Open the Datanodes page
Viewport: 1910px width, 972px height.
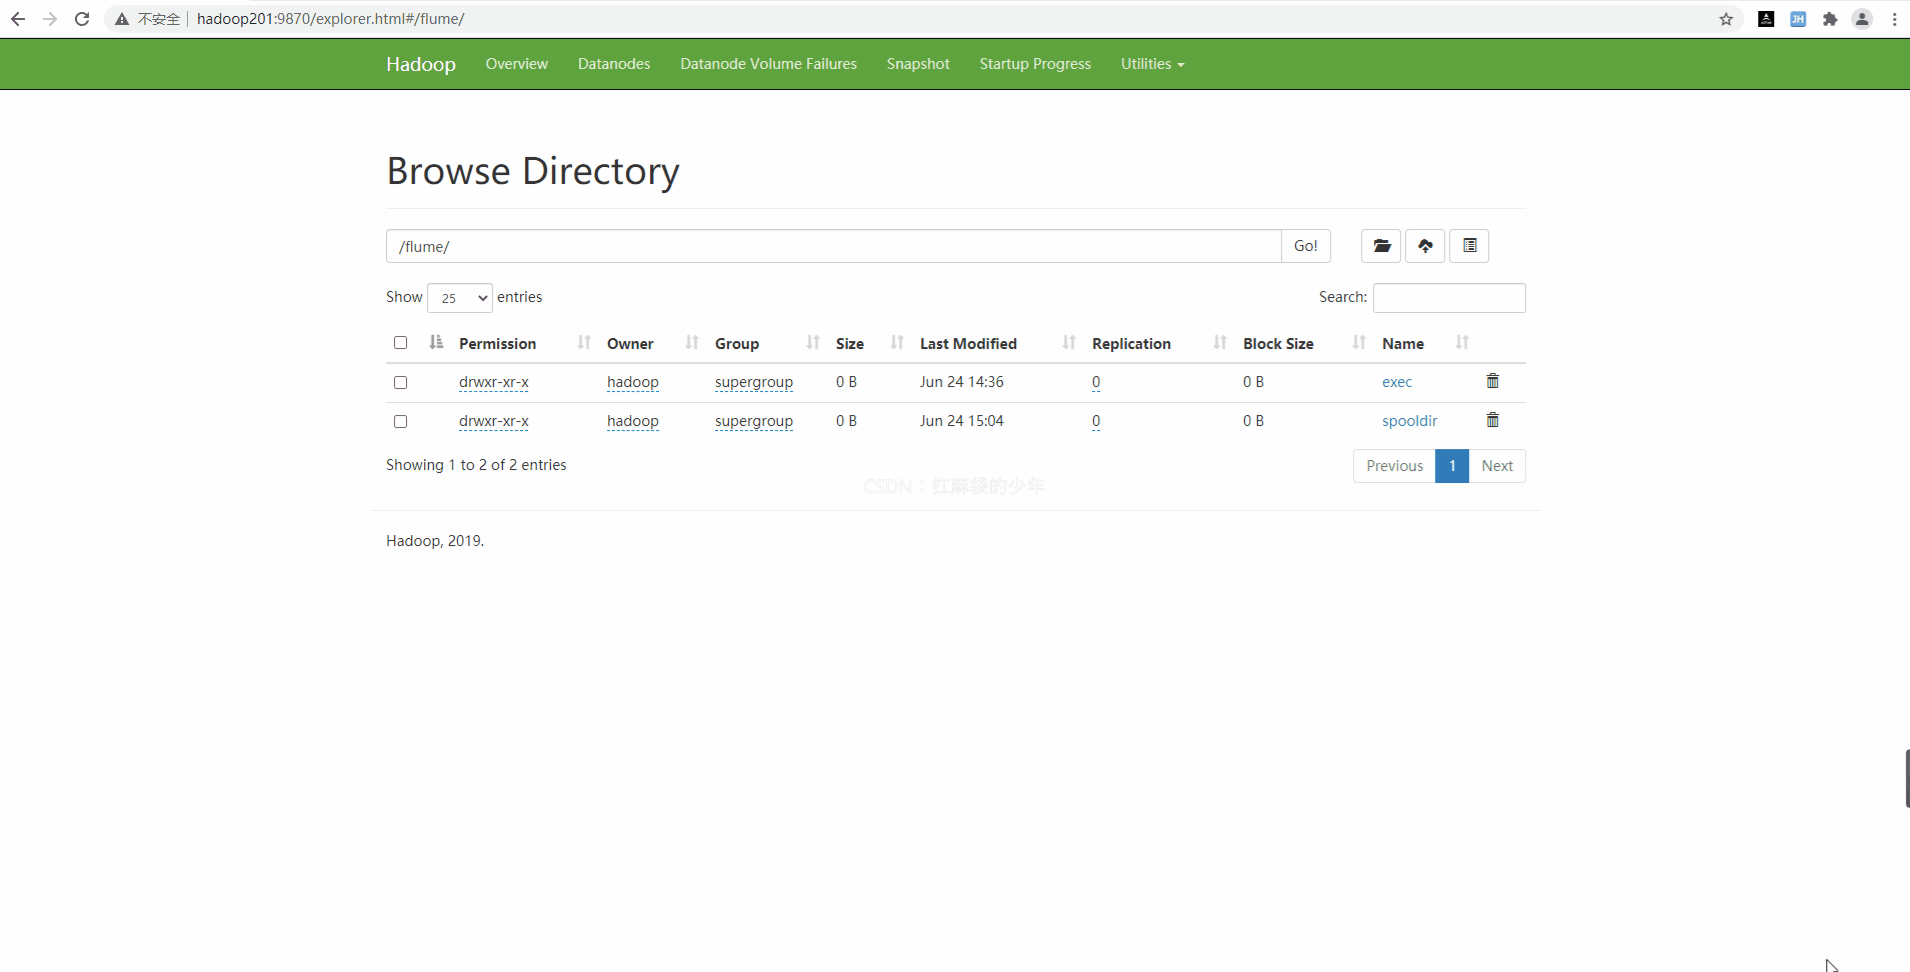coord(614,64)
